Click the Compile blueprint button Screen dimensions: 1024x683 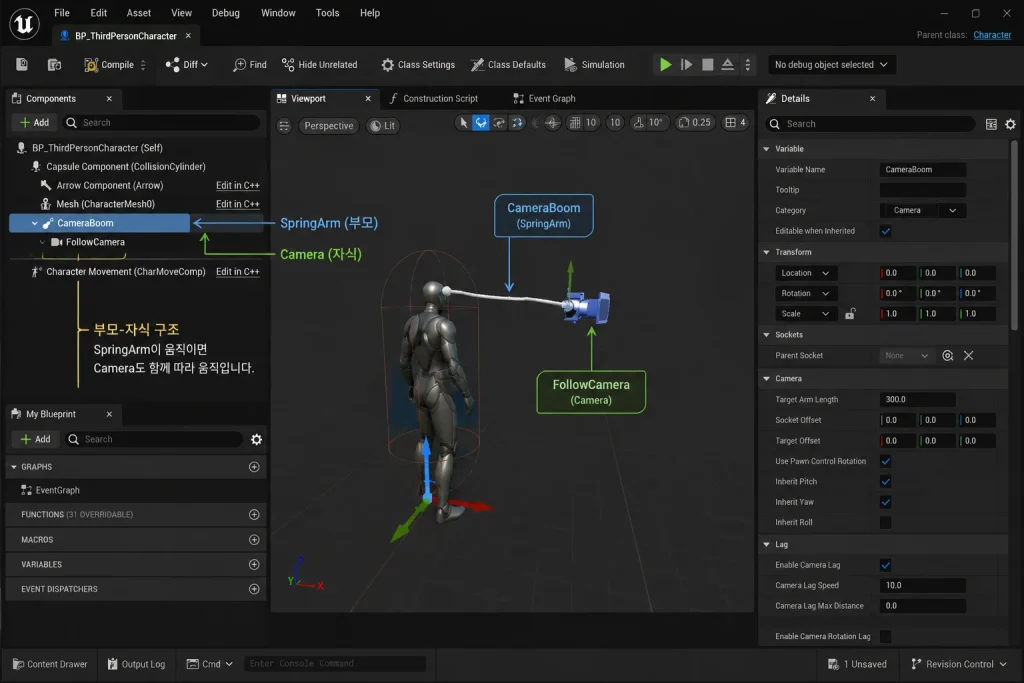coord(108,65)
